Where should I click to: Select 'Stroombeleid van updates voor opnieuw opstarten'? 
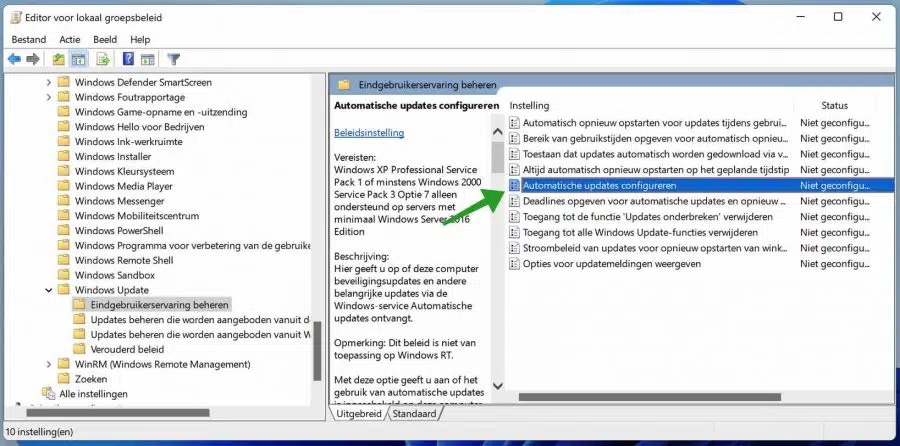coord(655,249)
